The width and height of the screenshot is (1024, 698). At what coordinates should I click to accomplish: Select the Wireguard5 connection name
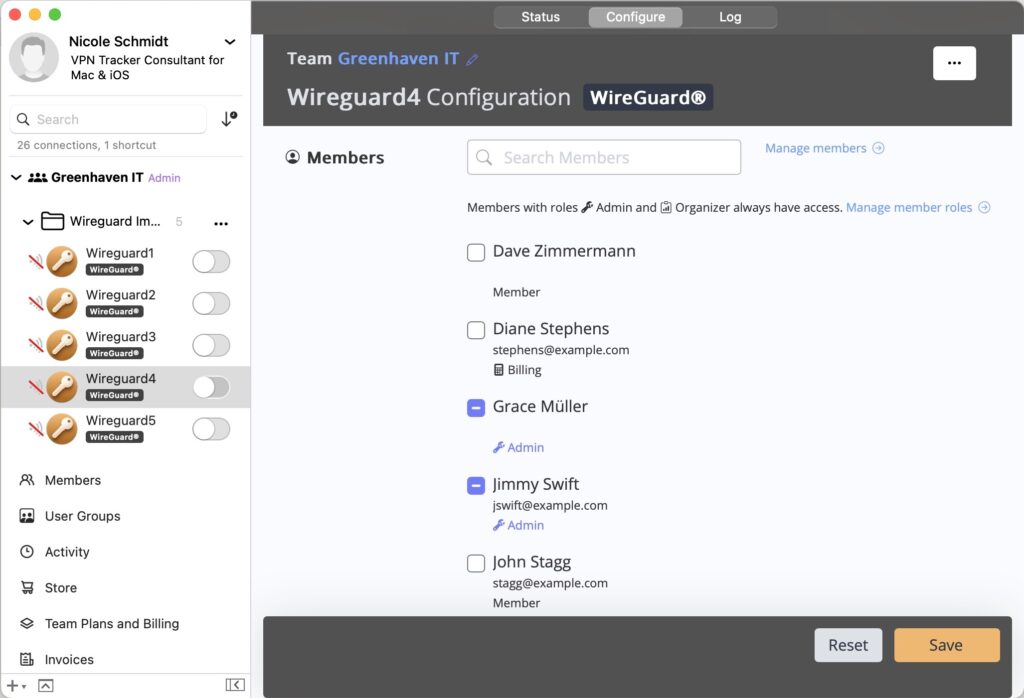(121, 420)
